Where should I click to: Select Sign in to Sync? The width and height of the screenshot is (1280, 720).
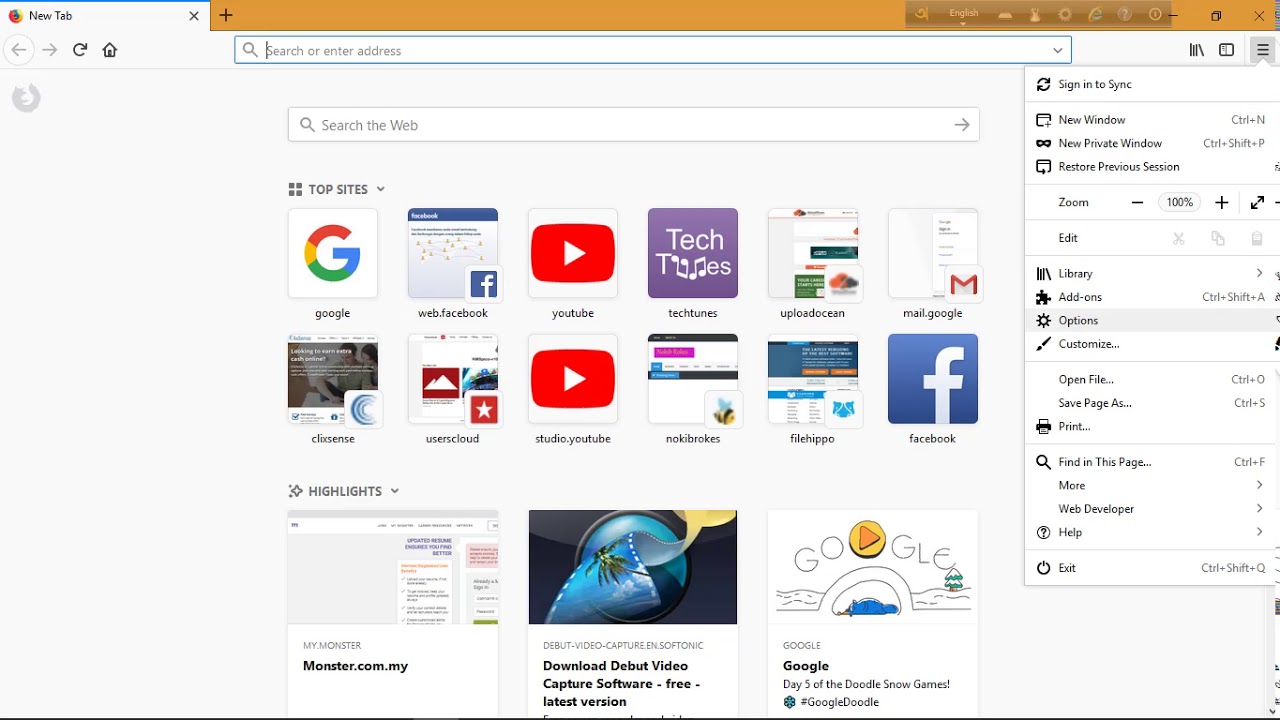(x=1152, y=84)
